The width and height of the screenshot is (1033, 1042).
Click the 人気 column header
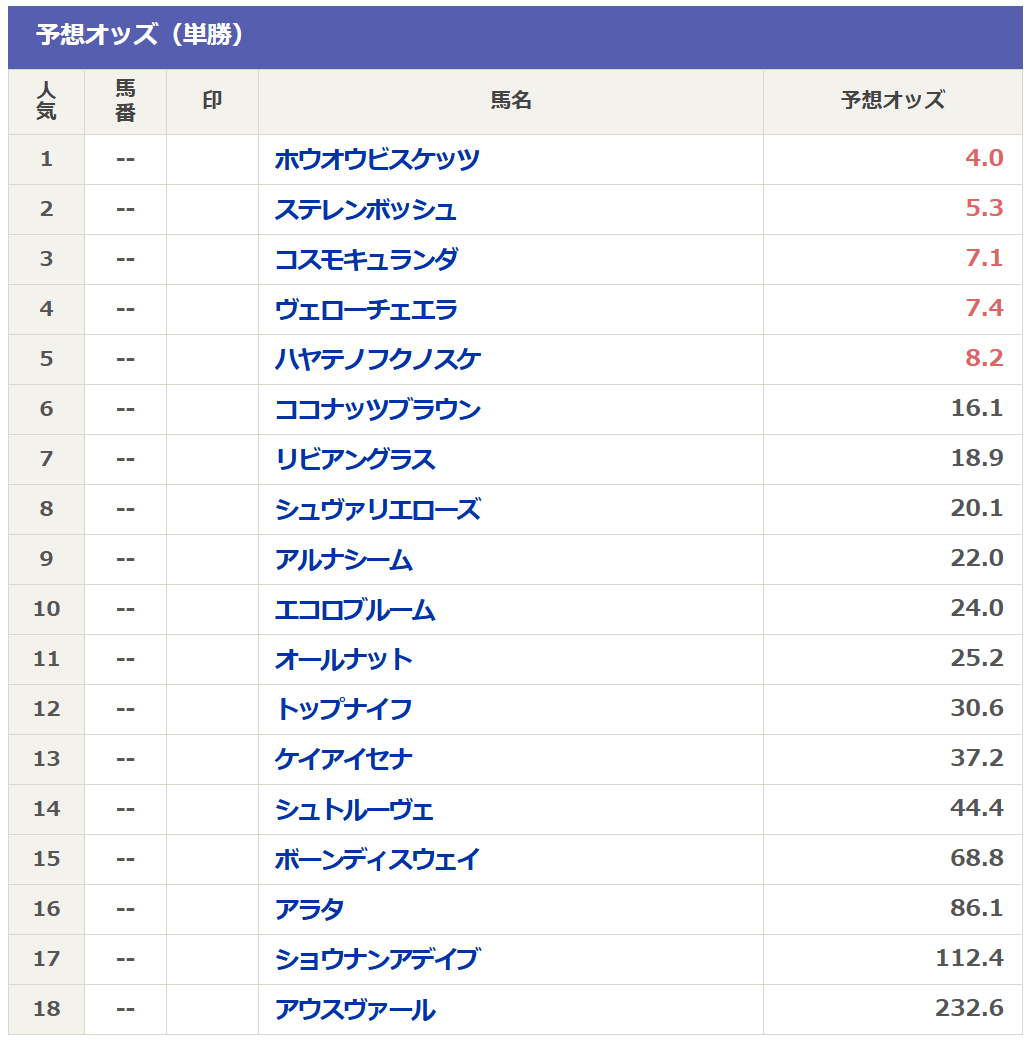pos(47,101)
